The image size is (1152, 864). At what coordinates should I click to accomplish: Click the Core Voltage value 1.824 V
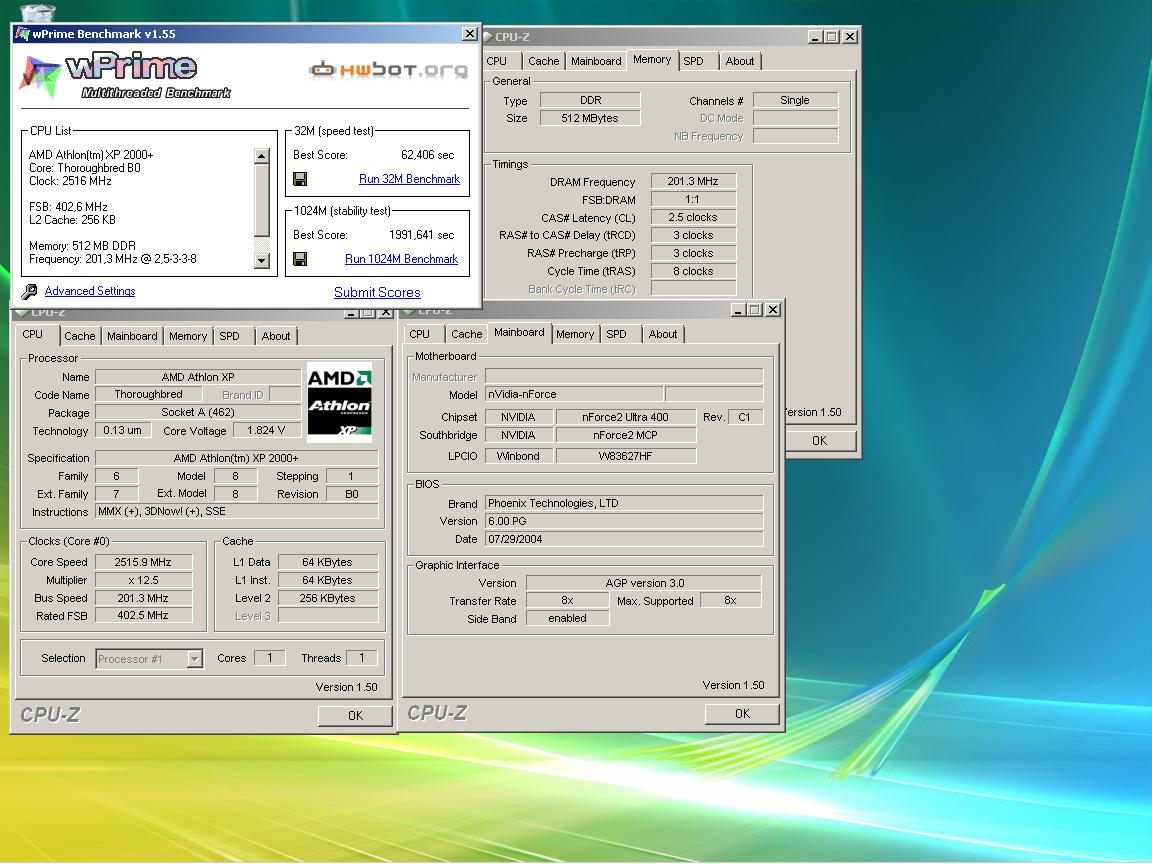[266, 431]
